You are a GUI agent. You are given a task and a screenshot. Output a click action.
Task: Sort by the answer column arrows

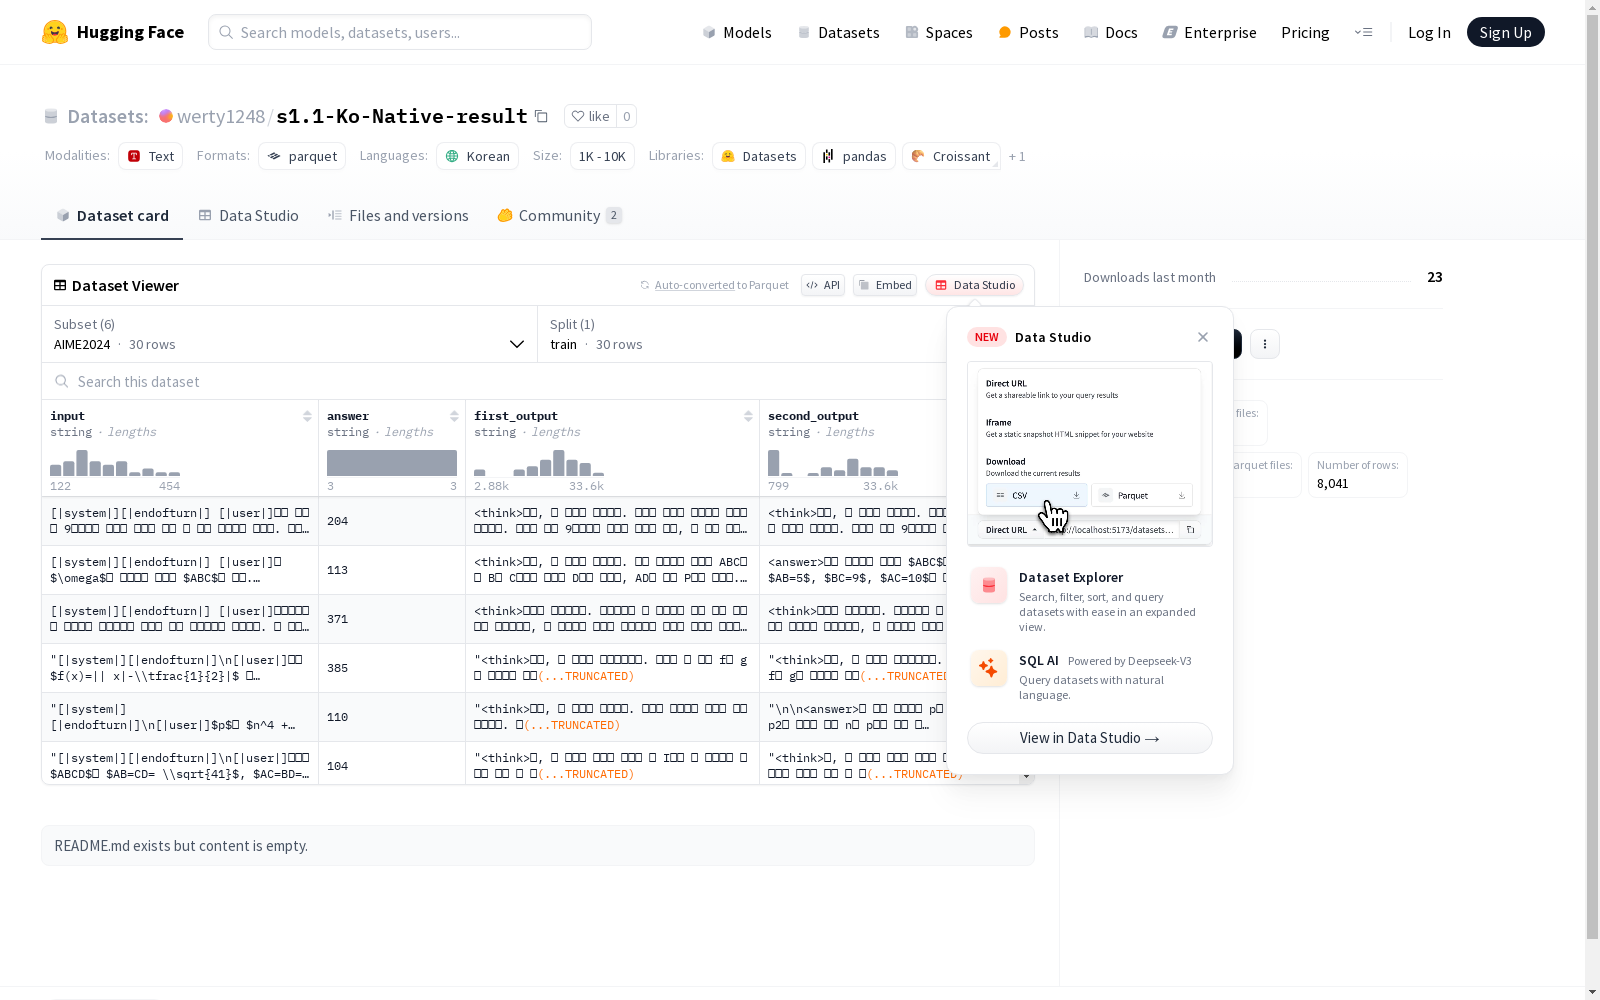(x=454, y=416)
